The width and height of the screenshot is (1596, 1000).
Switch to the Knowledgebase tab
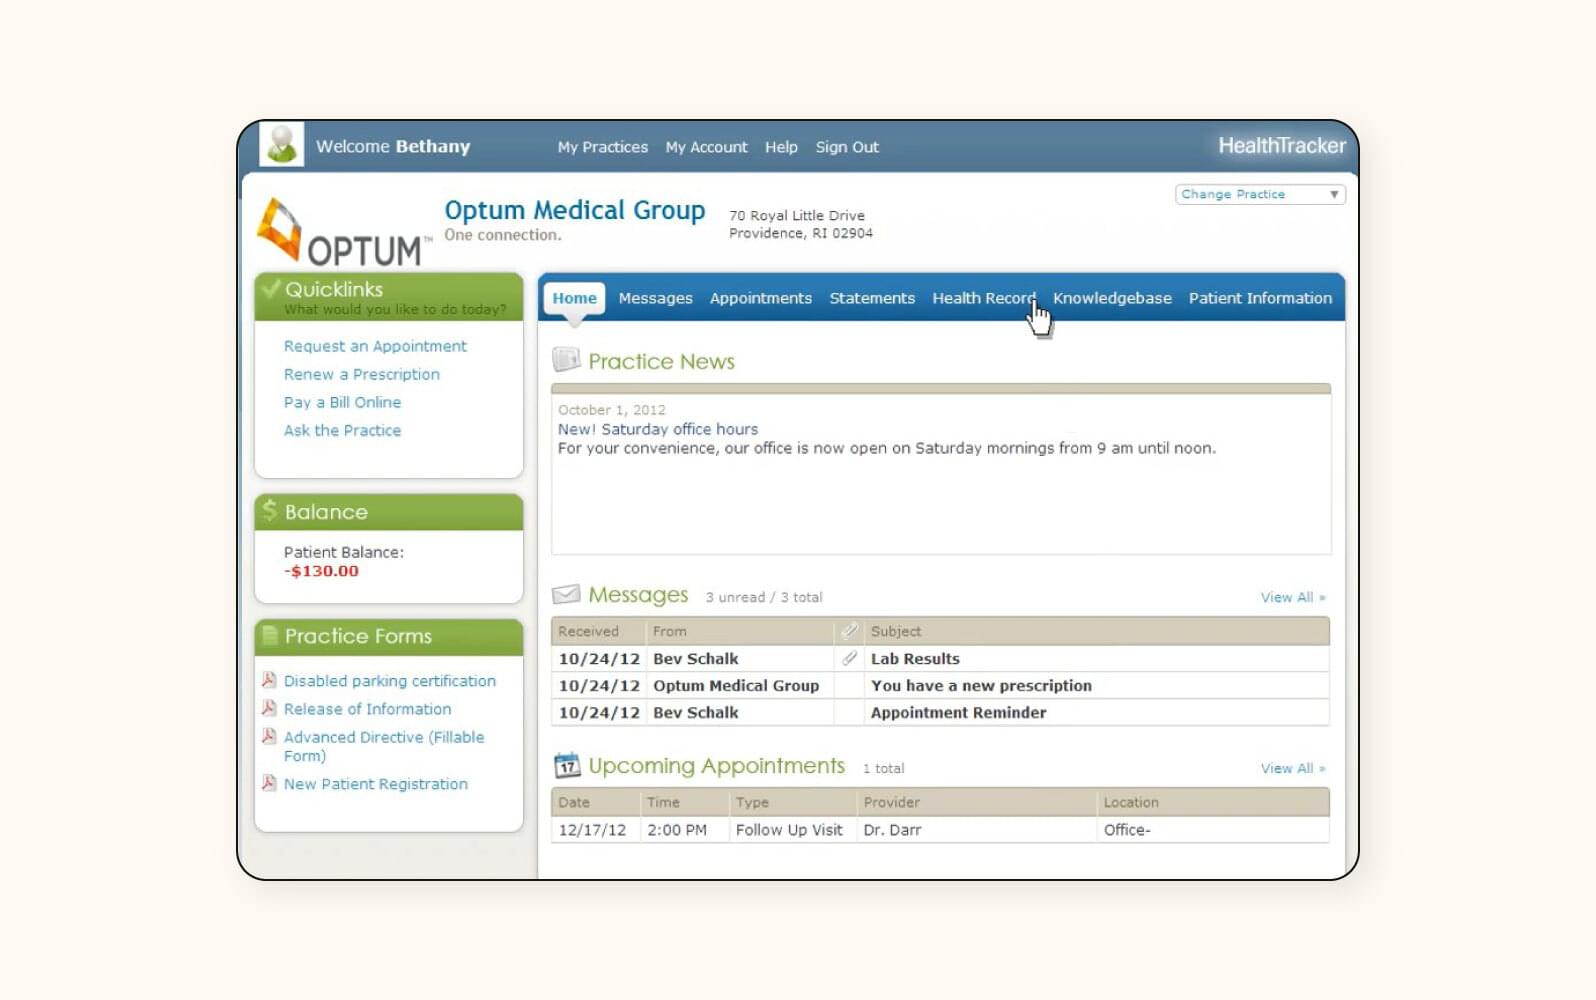[1112, 298]
